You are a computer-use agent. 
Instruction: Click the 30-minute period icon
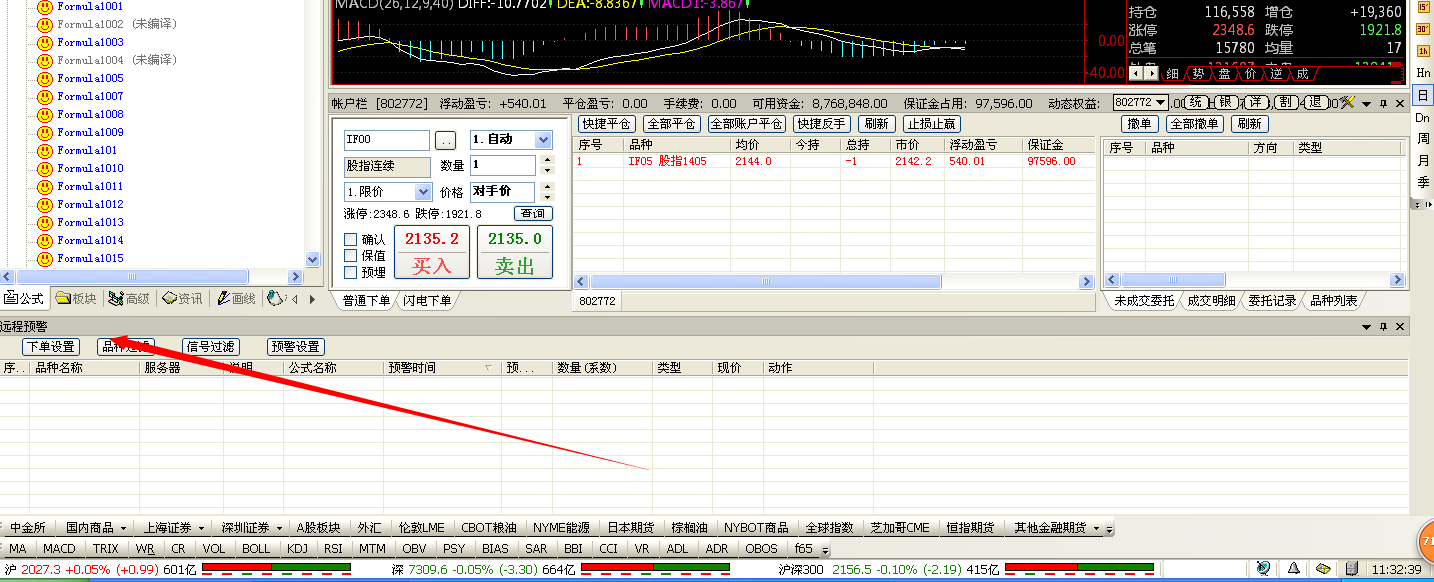pos(1423,28)
